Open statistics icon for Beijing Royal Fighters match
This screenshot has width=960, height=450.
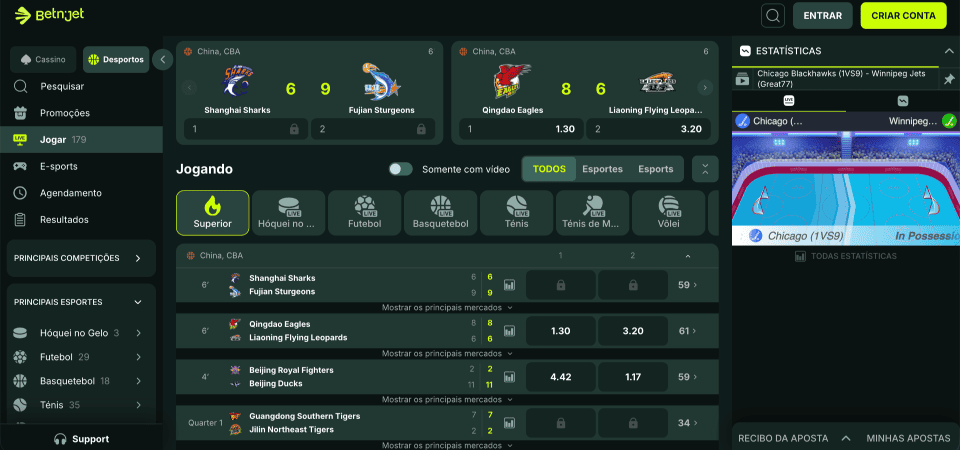(509, 377)
